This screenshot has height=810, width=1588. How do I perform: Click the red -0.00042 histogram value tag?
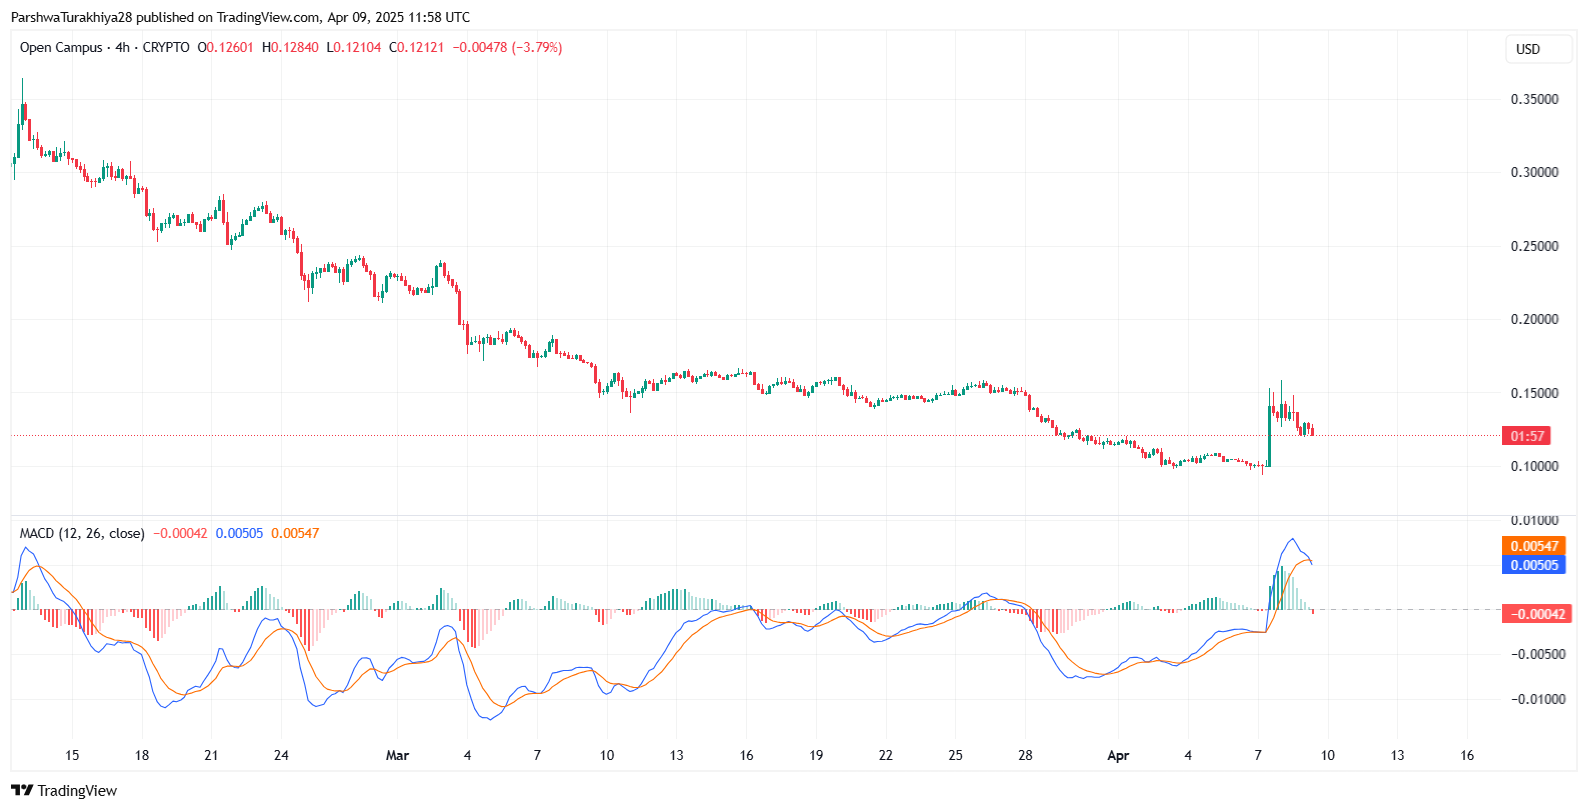(x=1536, y=614)
